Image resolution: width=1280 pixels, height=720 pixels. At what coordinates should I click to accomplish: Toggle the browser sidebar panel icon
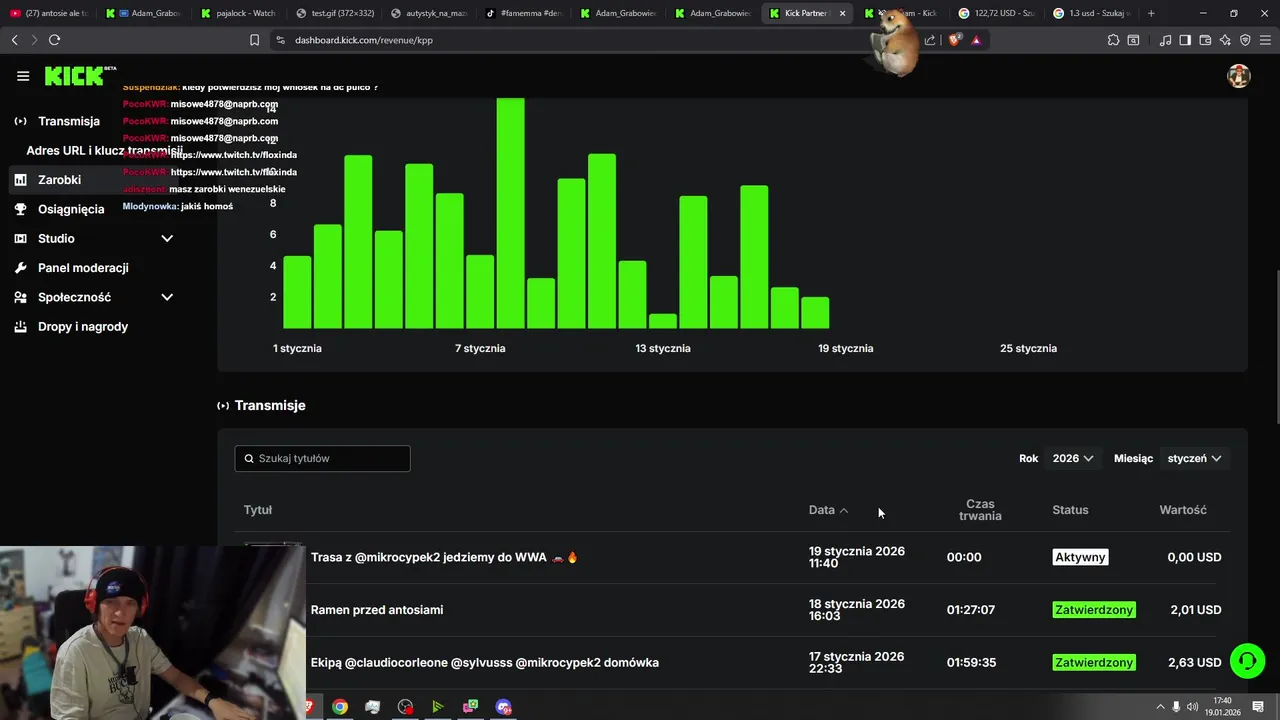(x=1185, y=40)
